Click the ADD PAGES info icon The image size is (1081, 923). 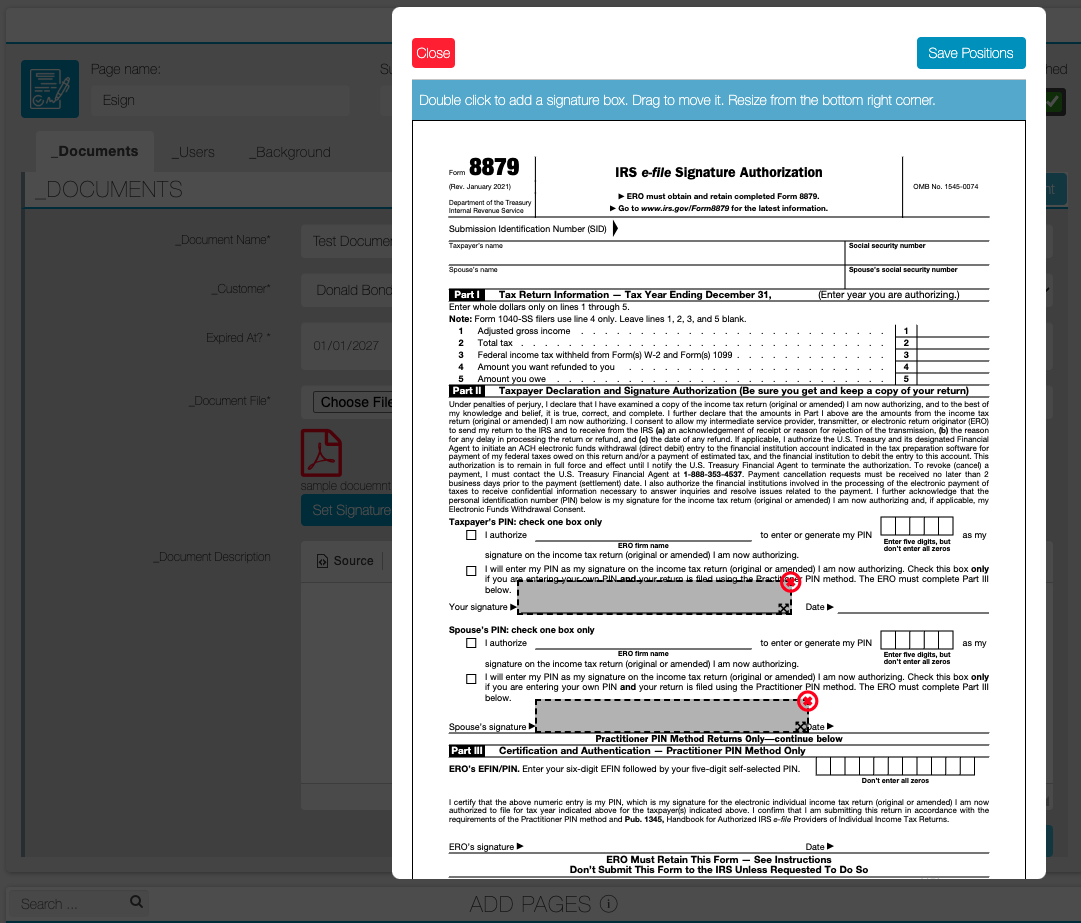609,904
